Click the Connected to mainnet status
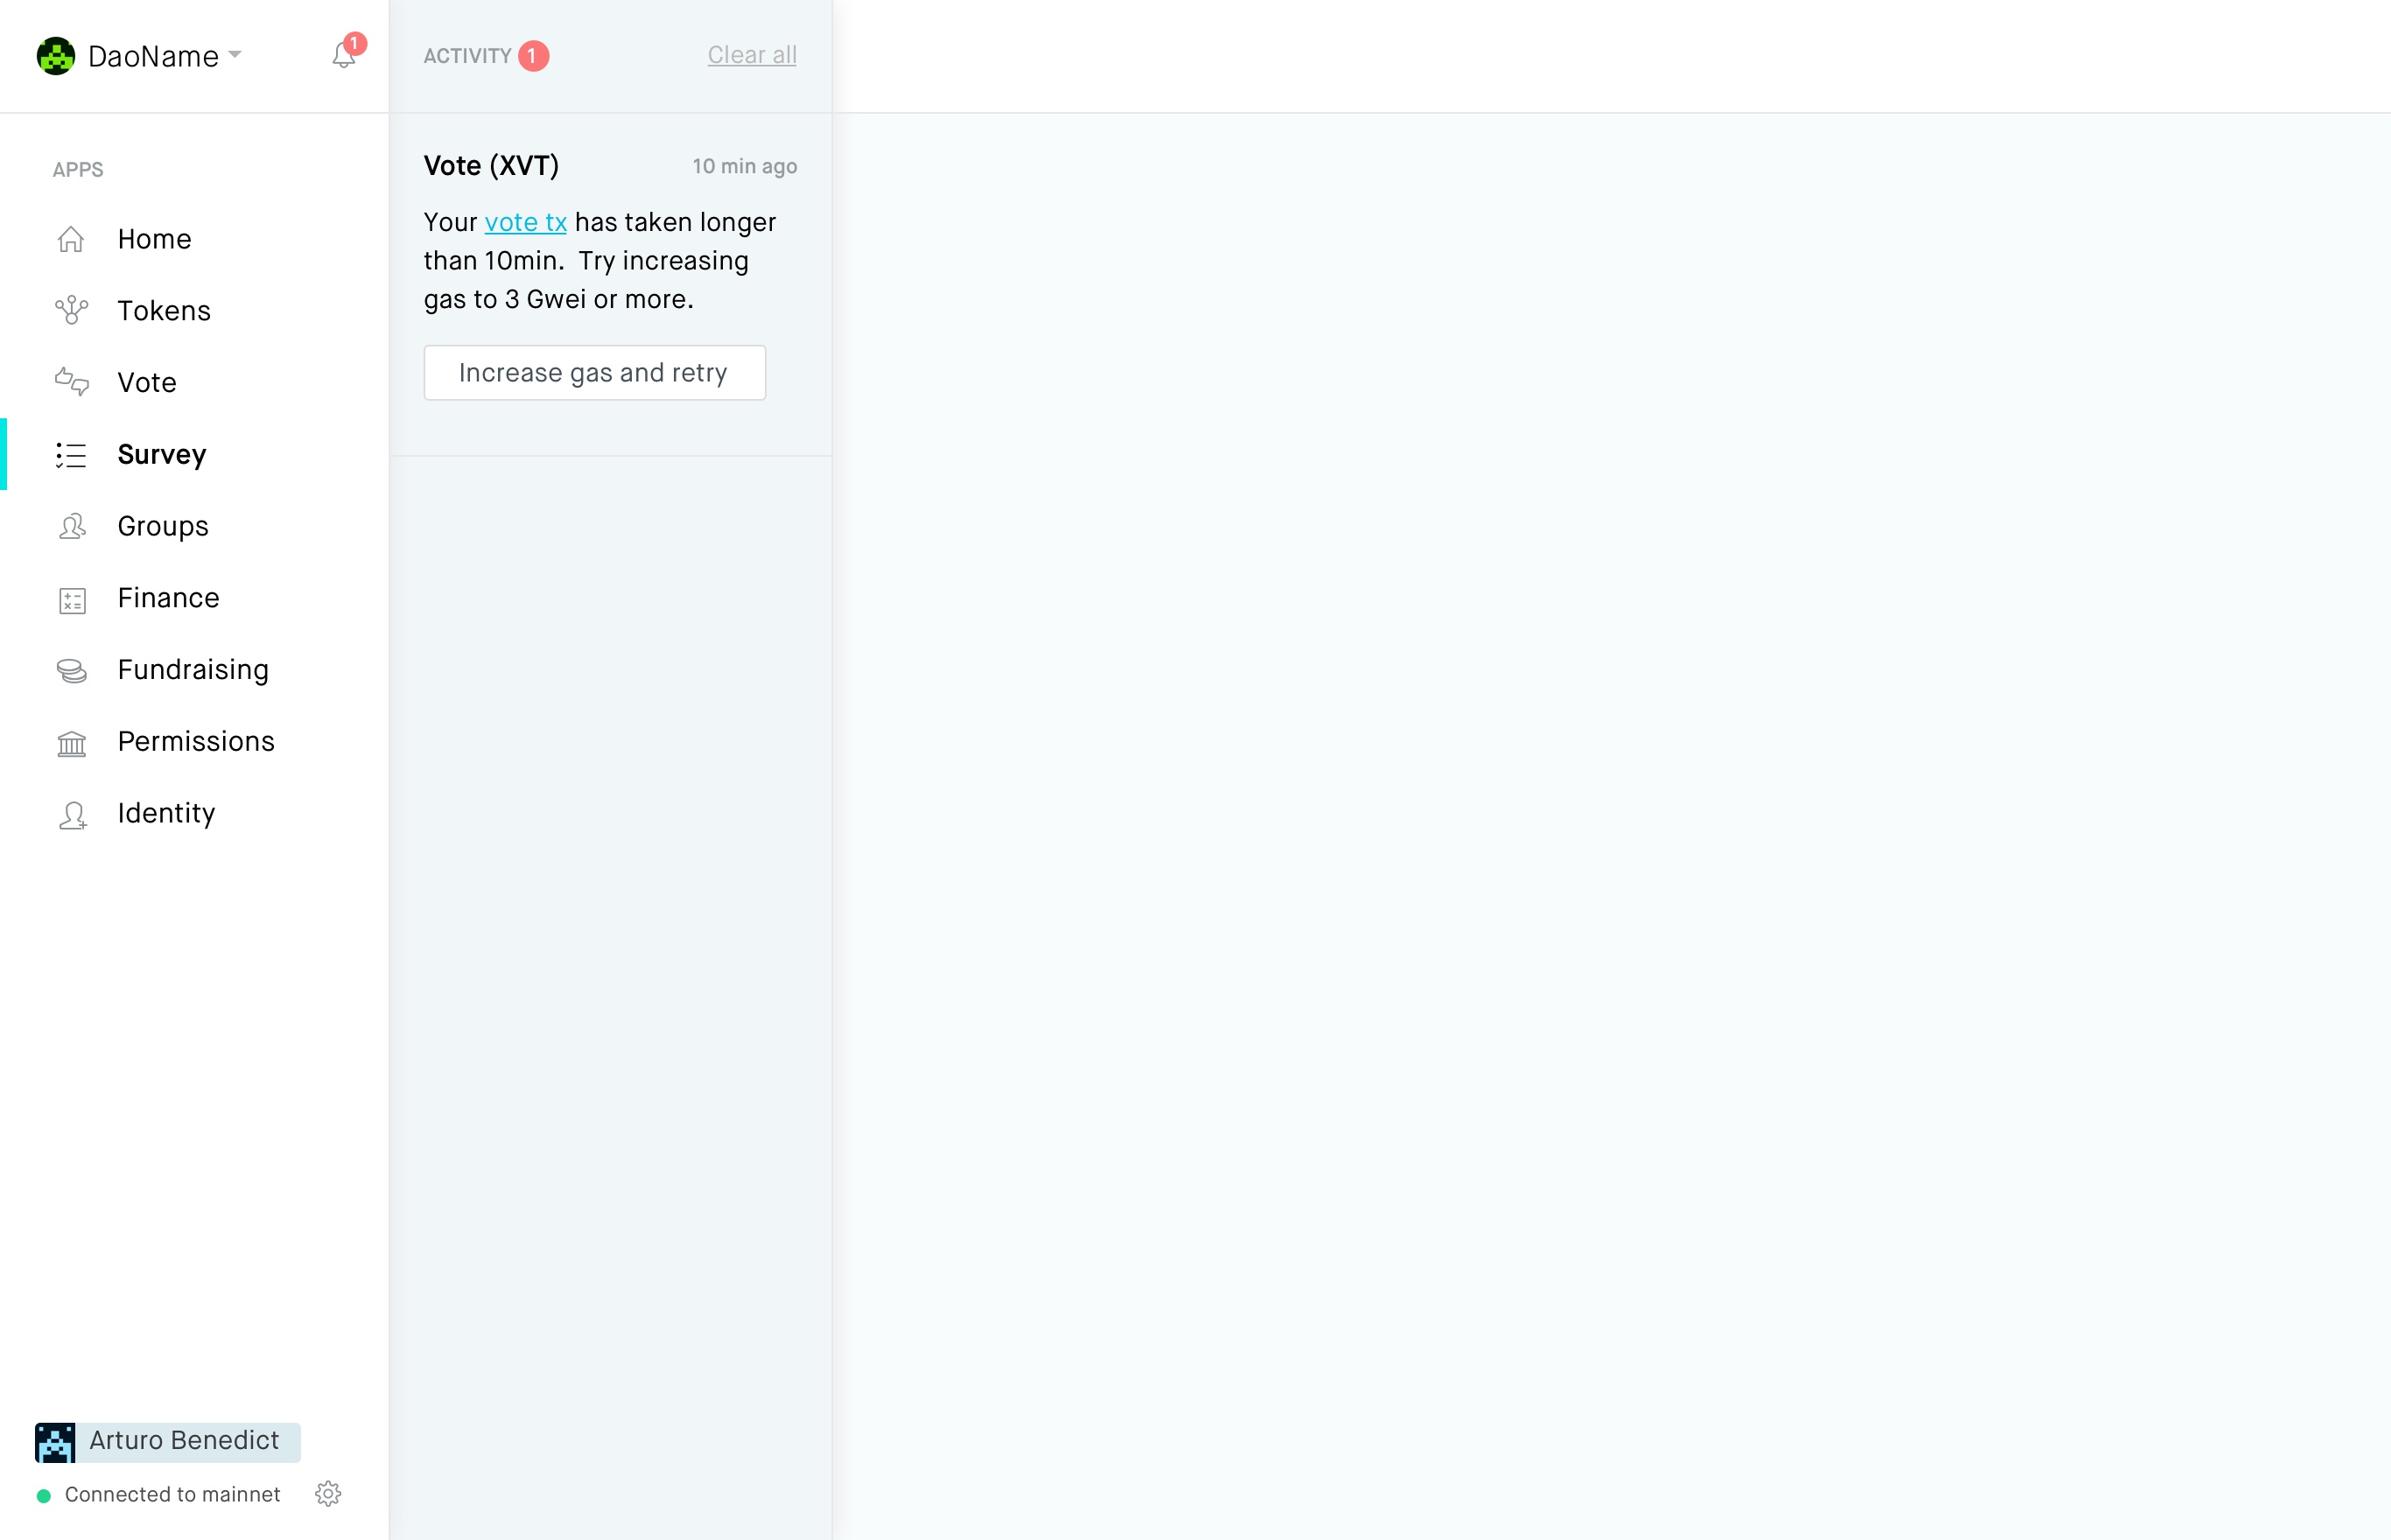Screen dimensions: 2391x1540 click(173, 1494)
